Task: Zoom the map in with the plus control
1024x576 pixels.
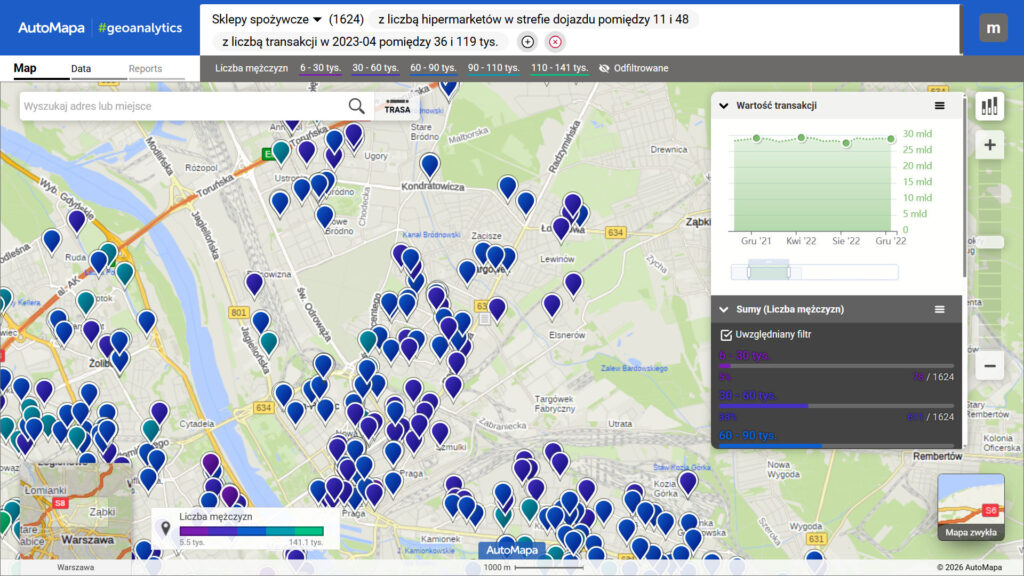Action: (x=989, y=145)
